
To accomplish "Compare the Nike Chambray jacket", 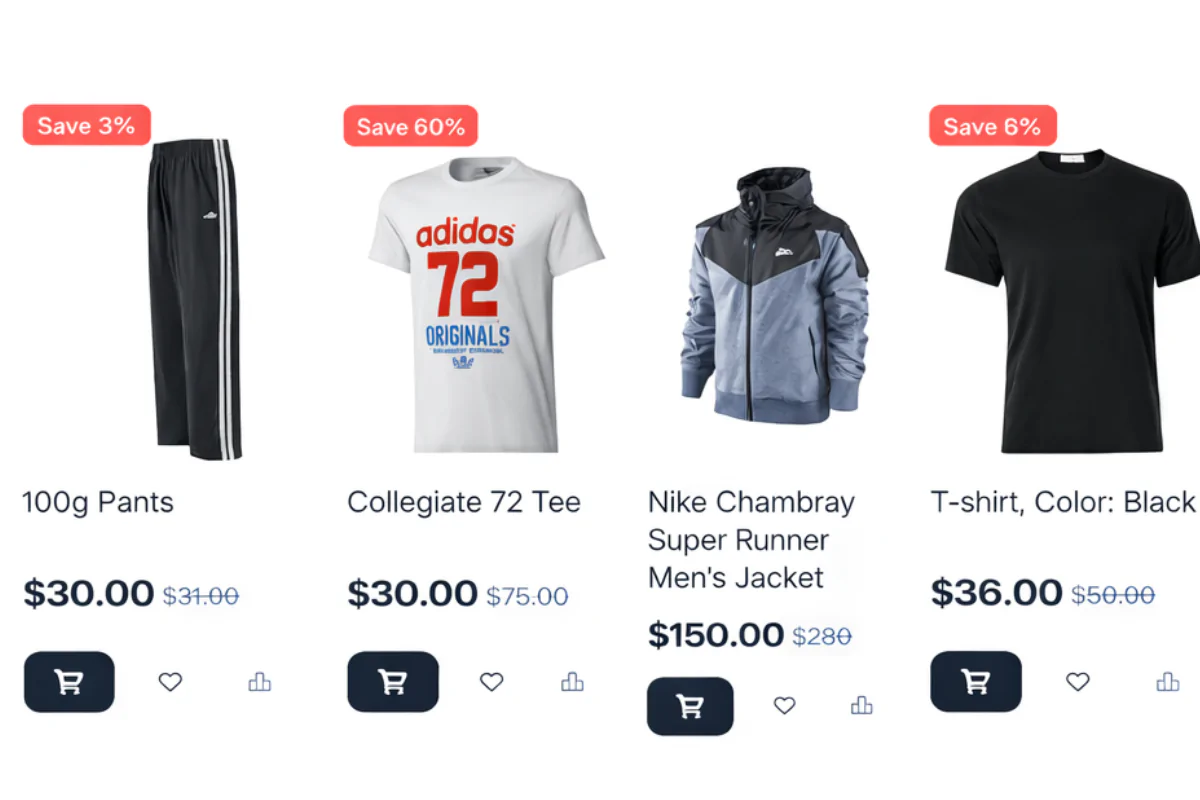I will pos(862,706).
